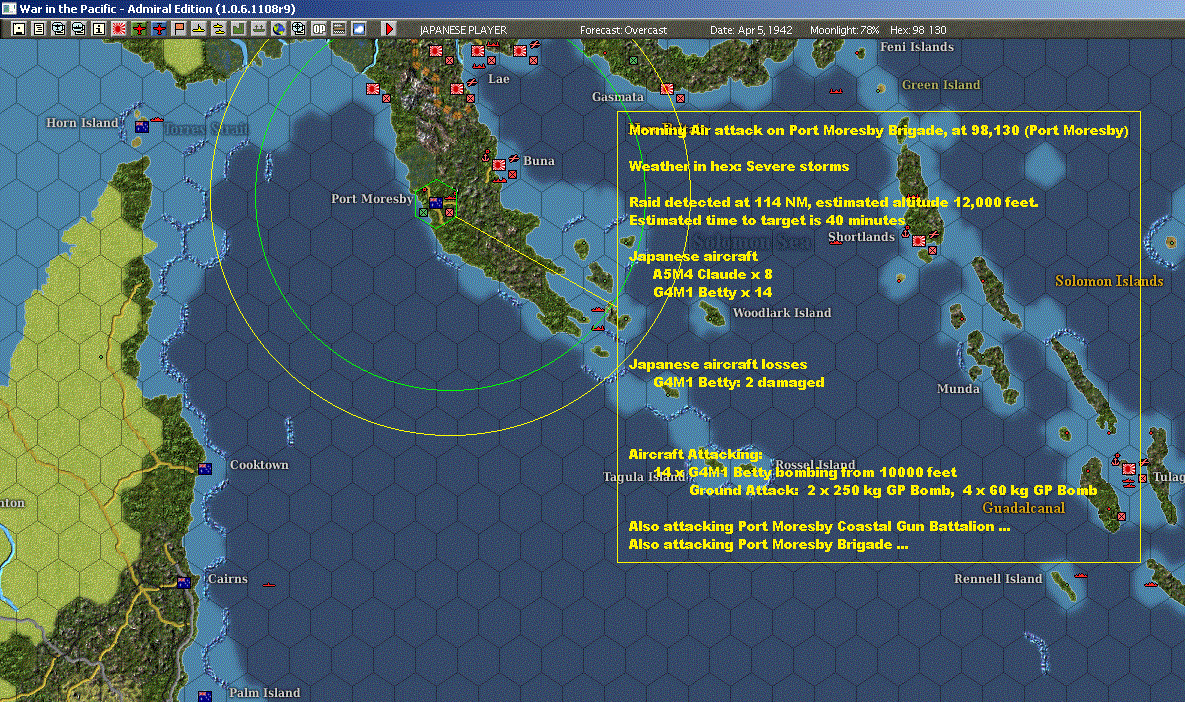Click the Cooktown map label
The width and height of the screenshot is (1185, 702).
[259, 465]
